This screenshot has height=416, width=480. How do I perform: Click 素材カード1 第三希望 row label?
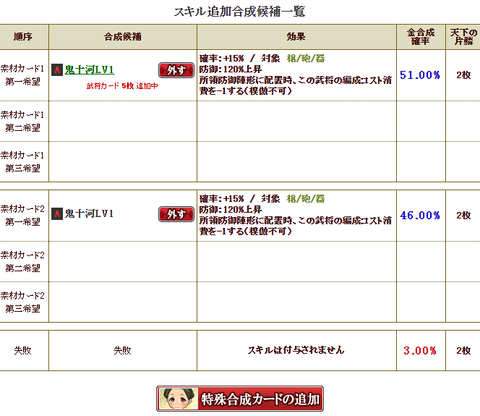(x=23, y=162)
